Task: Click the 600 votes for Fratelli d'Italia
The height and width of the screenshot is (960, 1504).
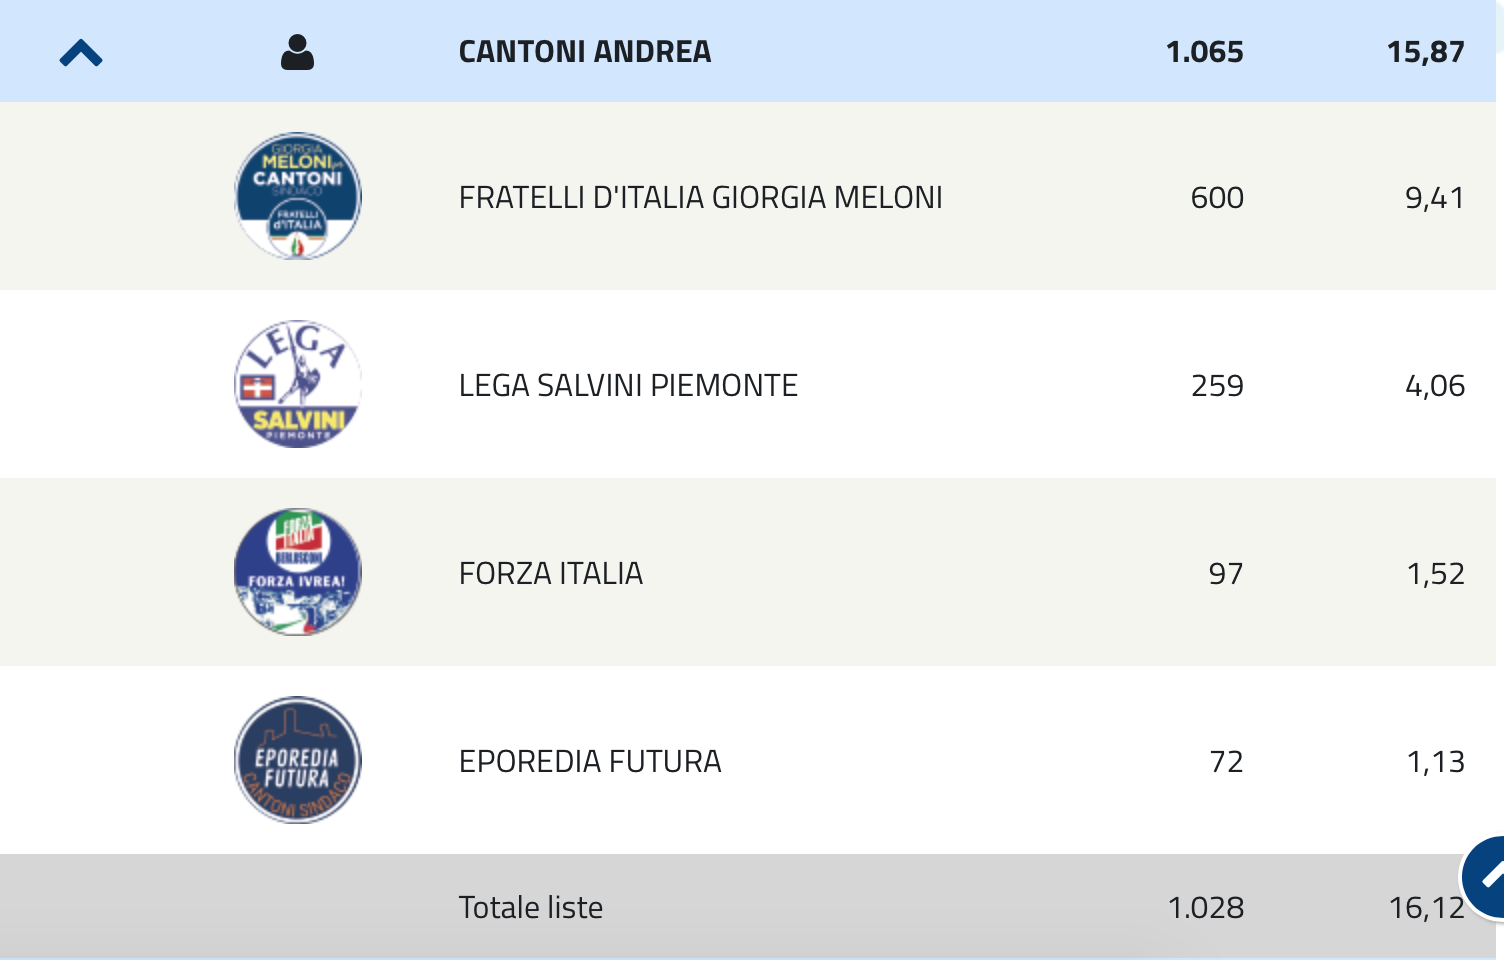Action: 1217,198
